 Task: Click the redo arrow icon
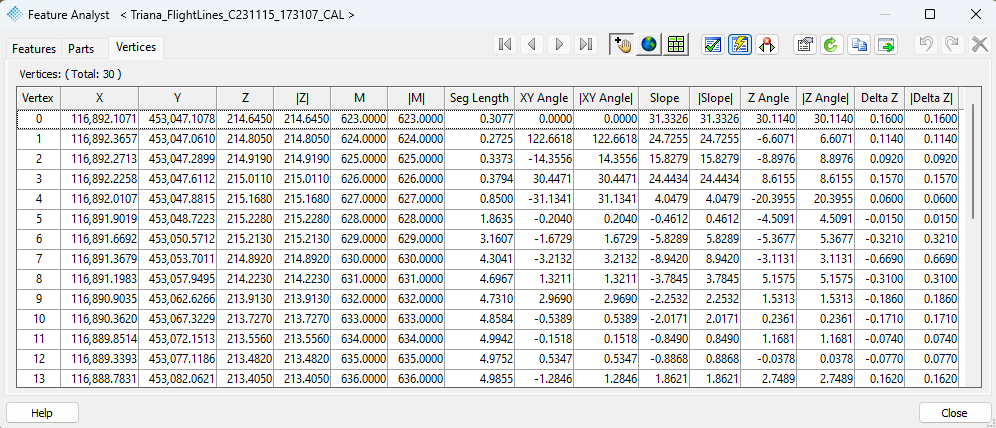952,44
